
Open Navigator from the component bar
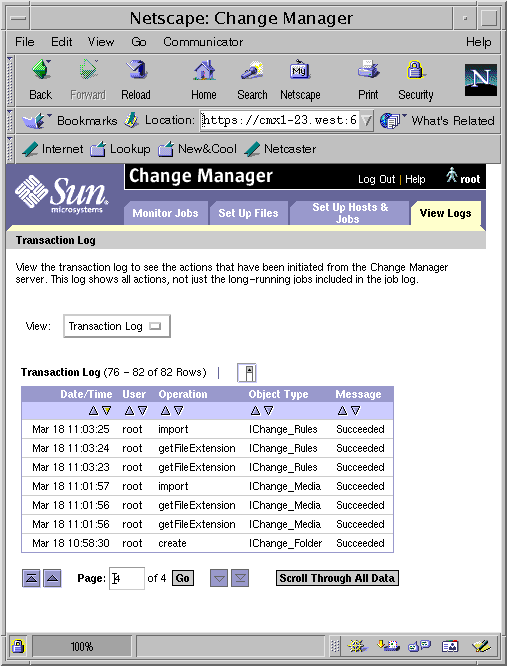pos(357,646)
